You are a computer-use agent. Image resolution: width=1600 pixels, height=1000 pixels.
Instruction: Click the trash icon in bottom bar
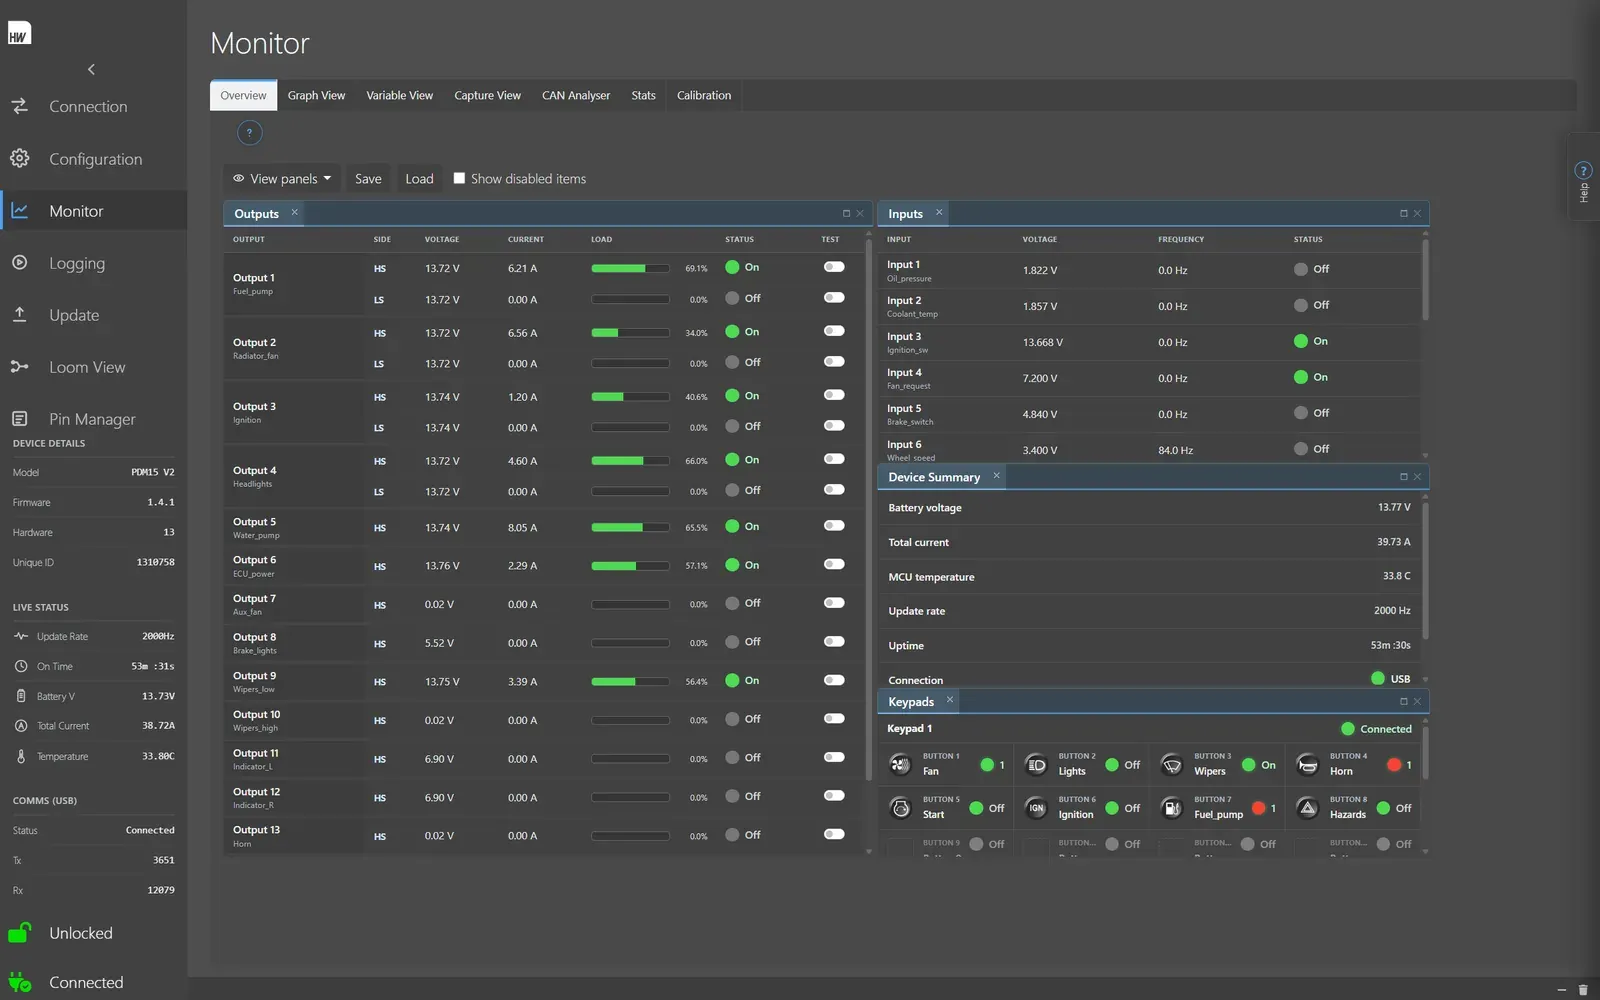(x=1583, y=990)
